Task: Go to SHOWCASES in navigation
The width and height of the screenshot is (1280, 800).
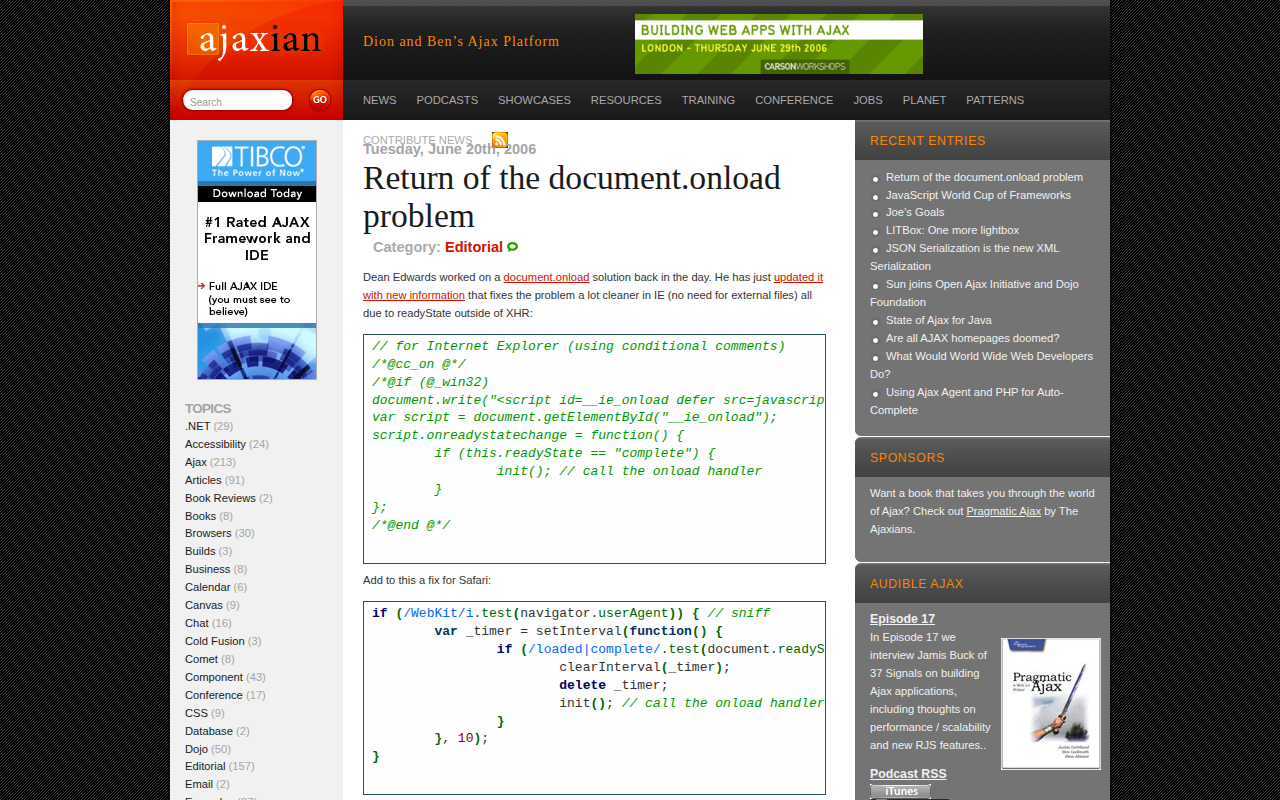Action: pyautogui.click(x=534, y=100)
